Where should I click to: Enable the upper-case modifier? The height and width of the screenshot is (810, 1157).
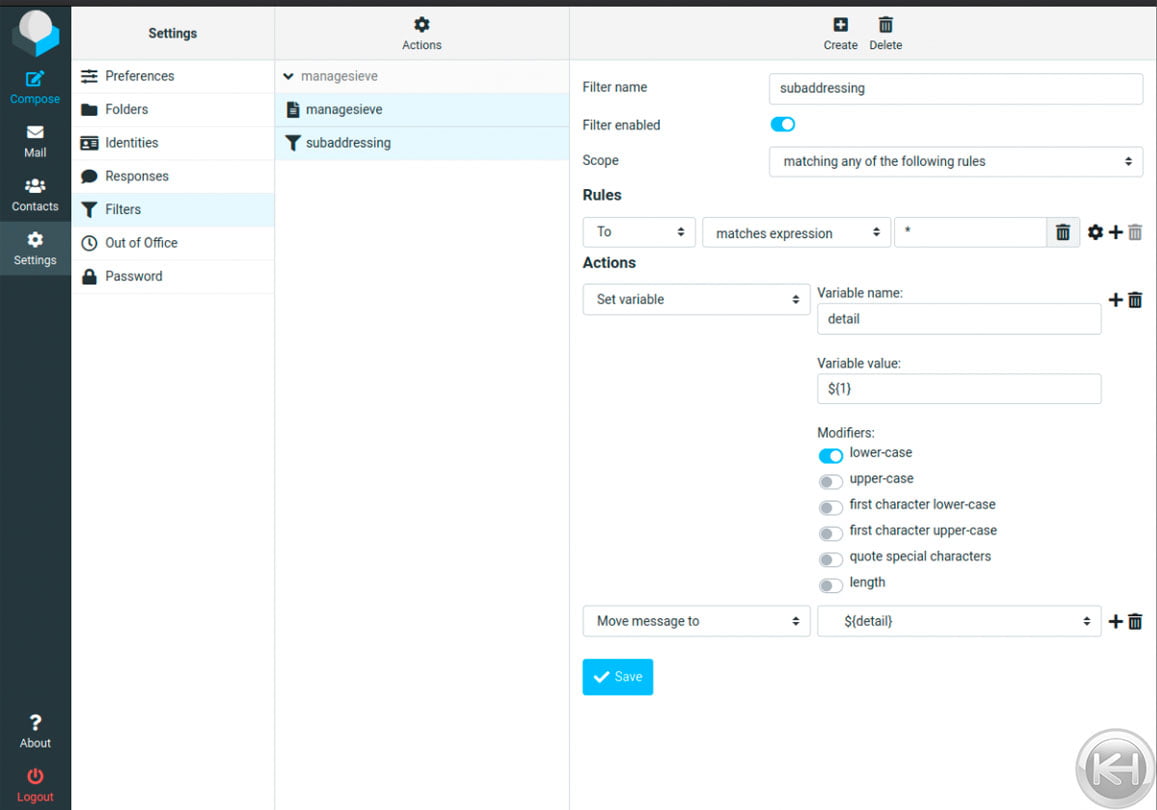click(x=830, y=481)
